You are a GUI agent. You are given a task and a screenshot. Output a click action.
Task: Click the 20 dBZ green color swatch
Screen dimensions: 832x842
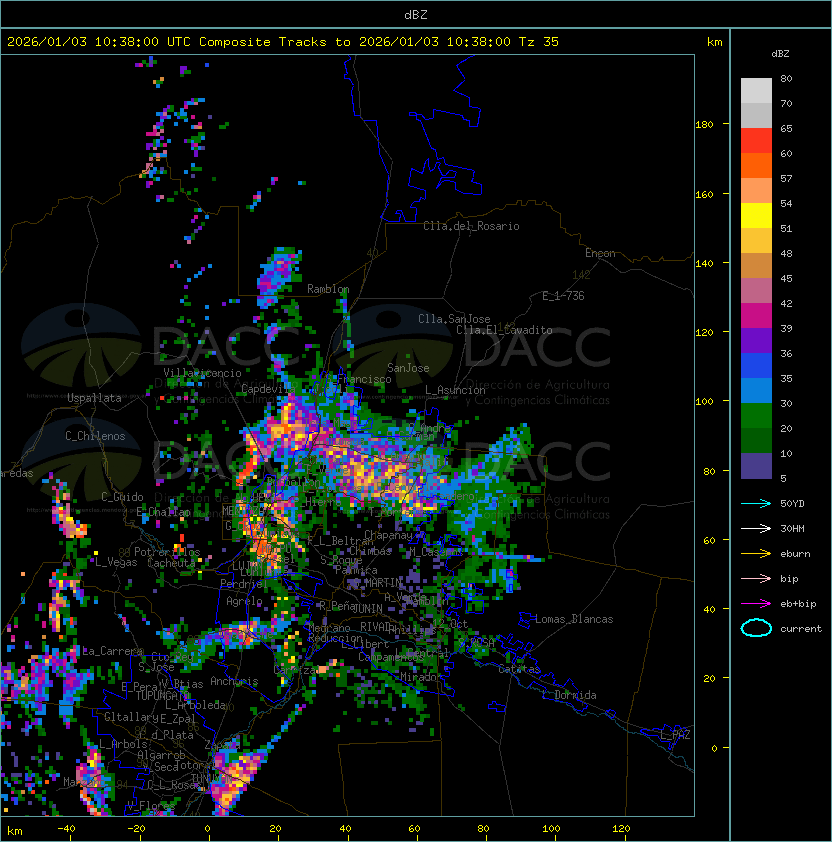756,440
